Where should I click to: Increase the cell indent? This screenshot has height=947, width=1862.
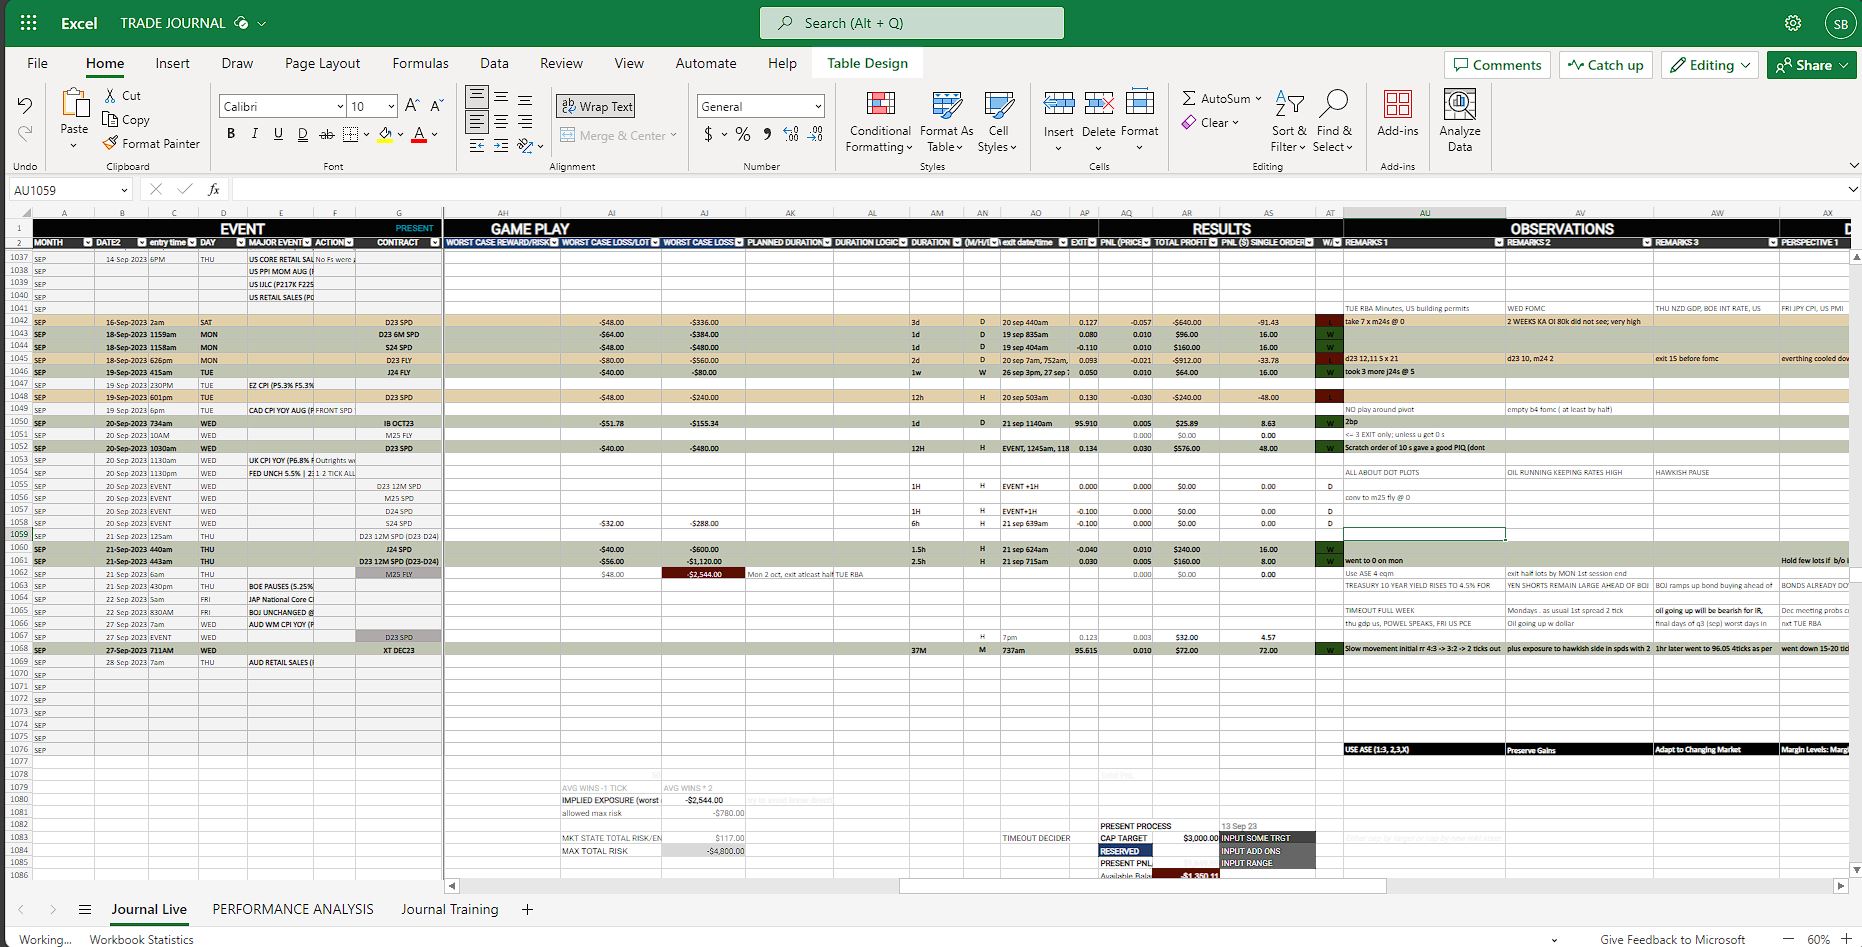point(501,146)
